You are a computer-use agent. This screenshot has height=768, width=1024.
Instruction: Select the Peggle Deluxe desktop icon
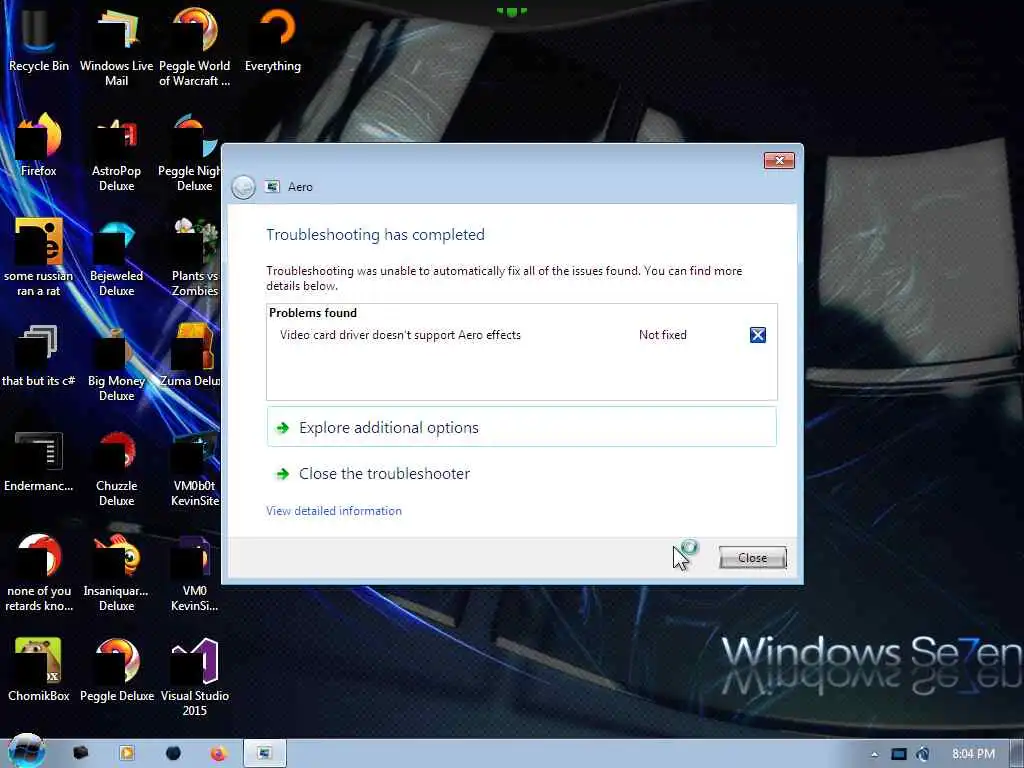(116, 669)
